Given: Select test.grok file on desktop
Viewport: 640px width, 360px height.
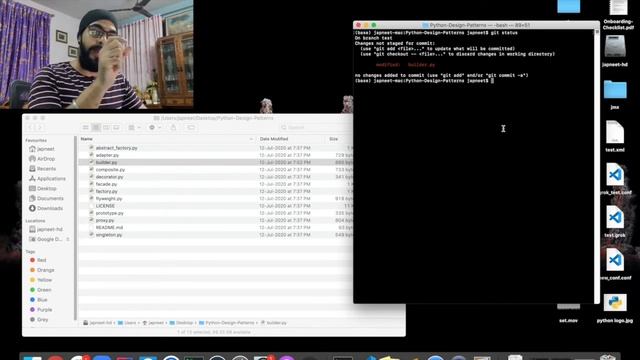Looking at the screenshot, I should [x=615, y=221].
